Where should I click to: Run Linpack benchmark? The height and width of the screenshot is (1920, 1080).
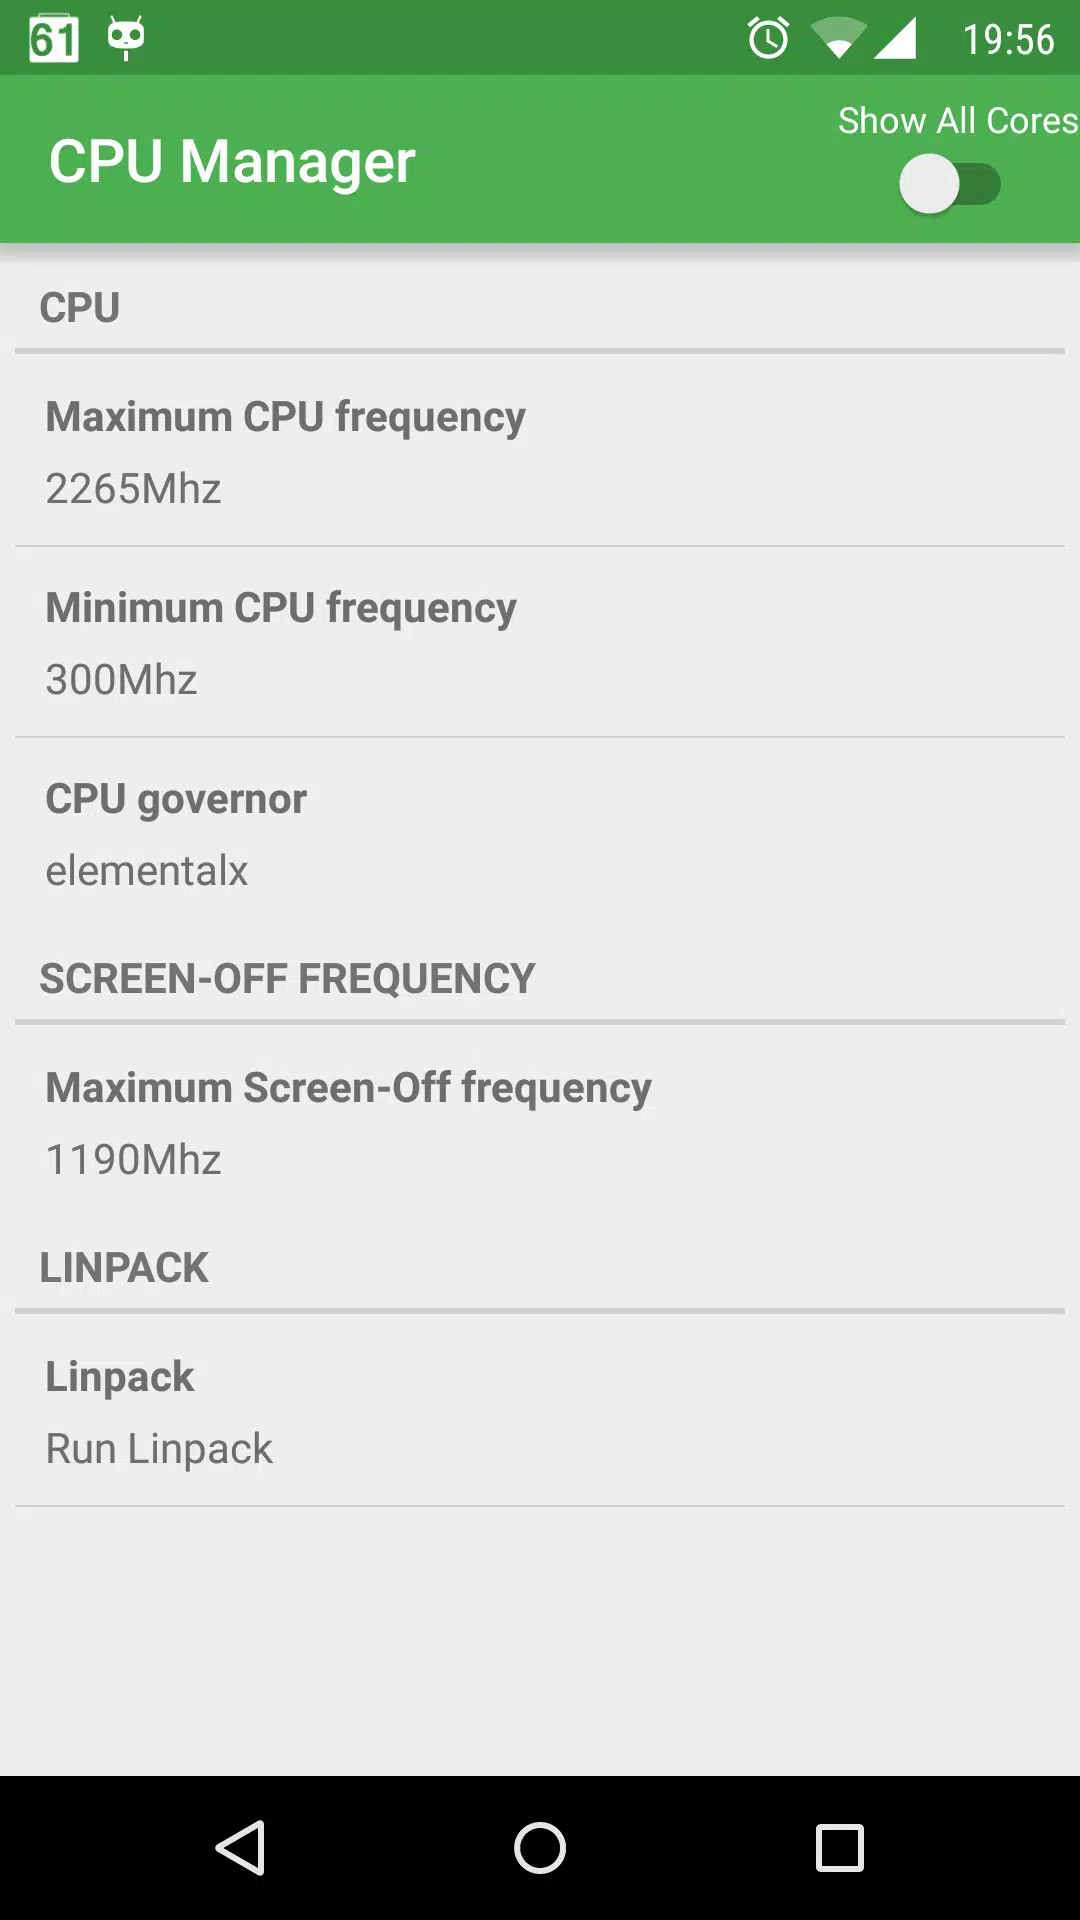pyautogui.click(x=540, y=1411)
